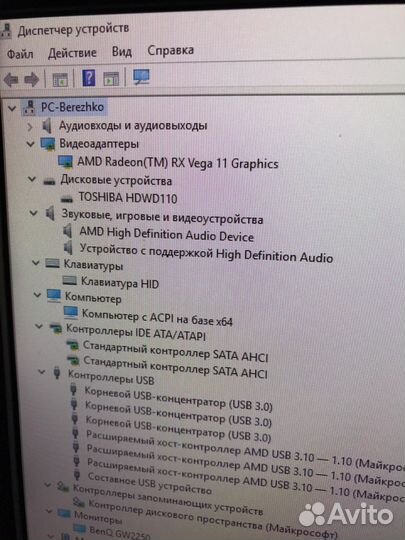Collapse the Клавиатуры category
The width and height of the screenshot is (405, 540).
[x=35, y=263]
